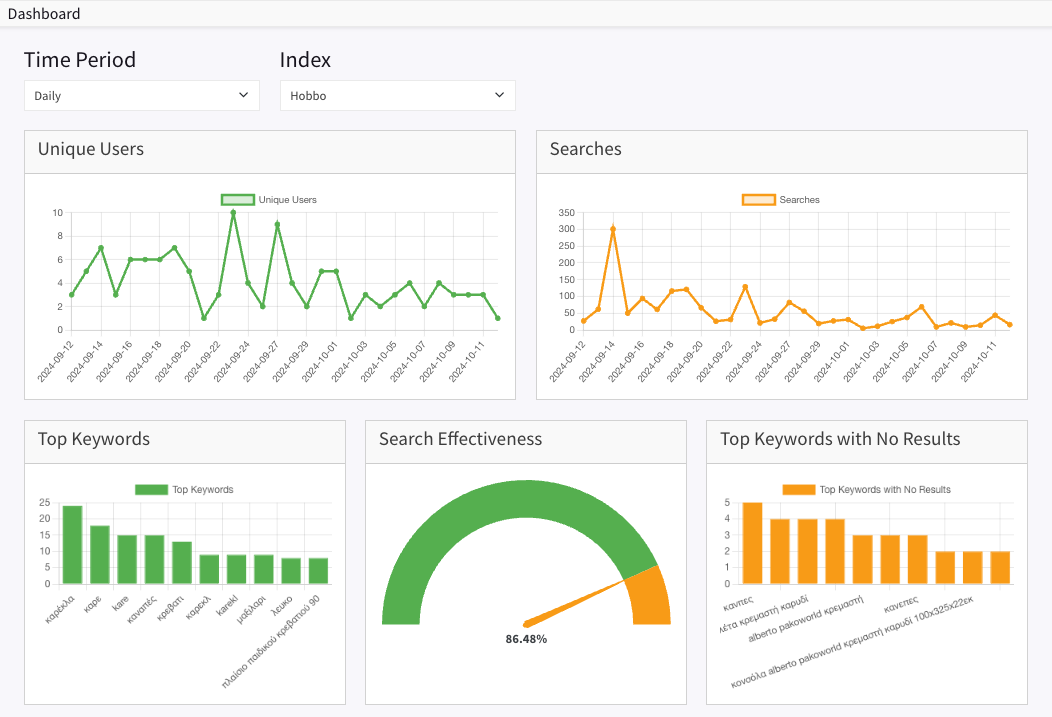This screenshot has height=717, width=1052.
Task: Click the alberto pakoworld κρεμαστή axis label
Action: [x=805, y=619]
